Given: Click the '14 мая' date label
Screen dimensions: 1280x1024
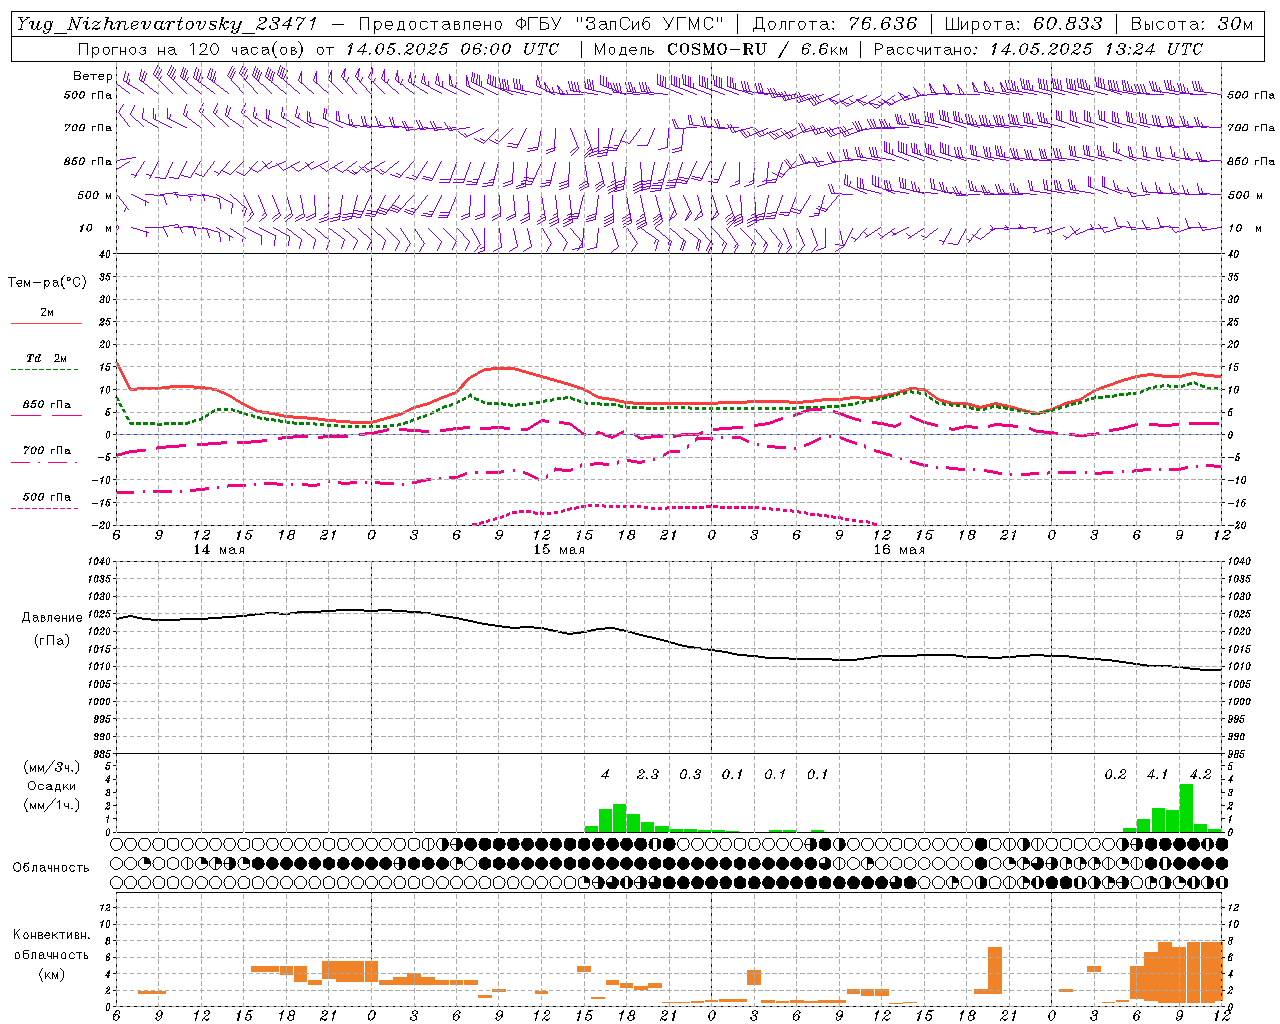Looking at the screenshot, I should pos(219,550).
